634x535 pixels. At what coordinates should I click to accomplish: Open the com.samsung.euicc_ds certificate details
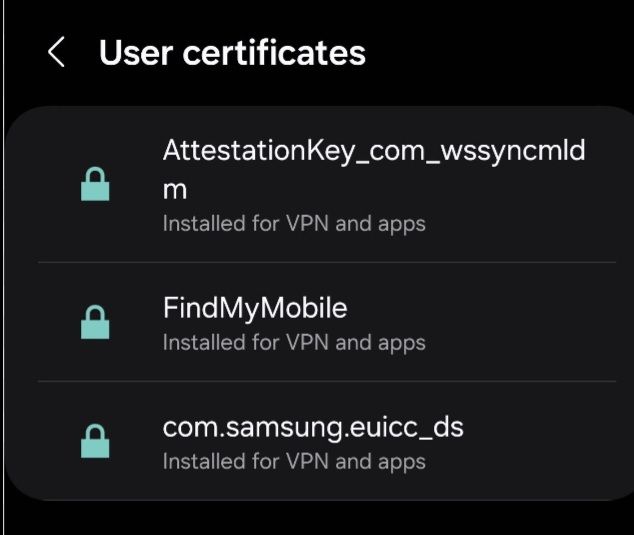(327, 441)
